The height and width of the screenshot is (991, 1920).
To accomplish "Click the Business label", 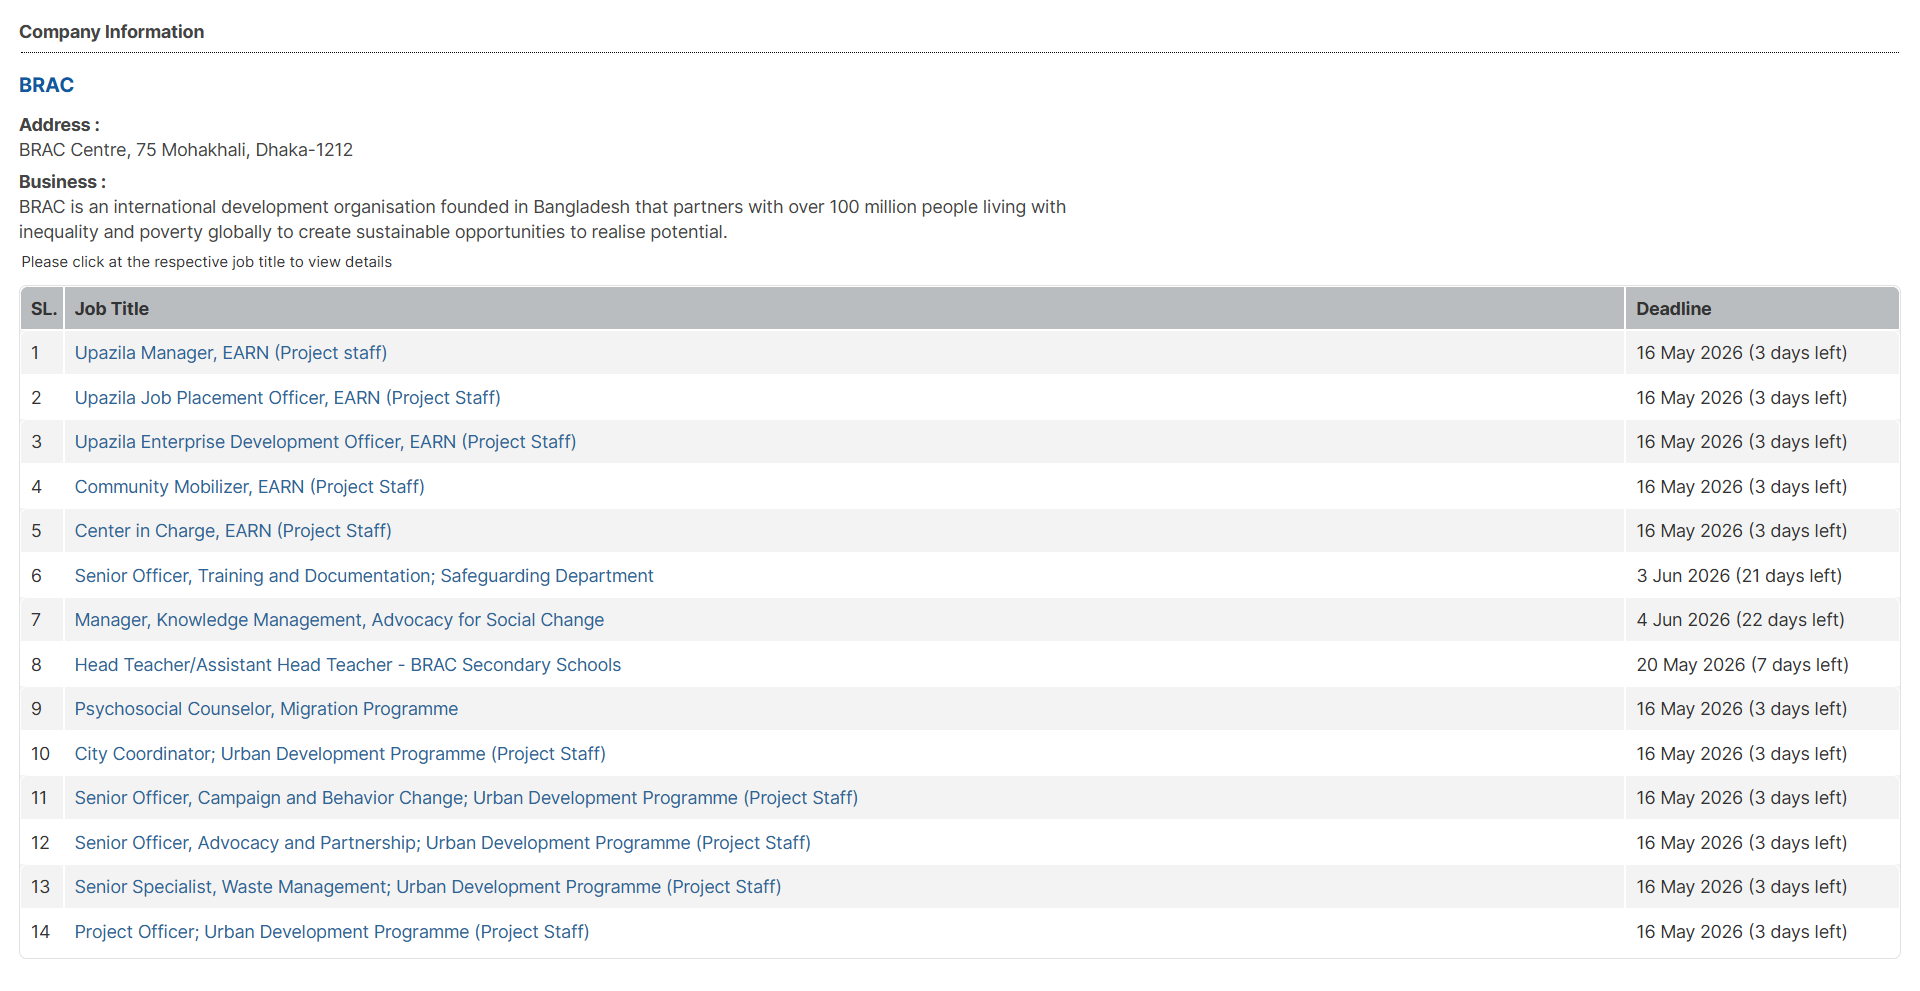I will pos(62,182).
